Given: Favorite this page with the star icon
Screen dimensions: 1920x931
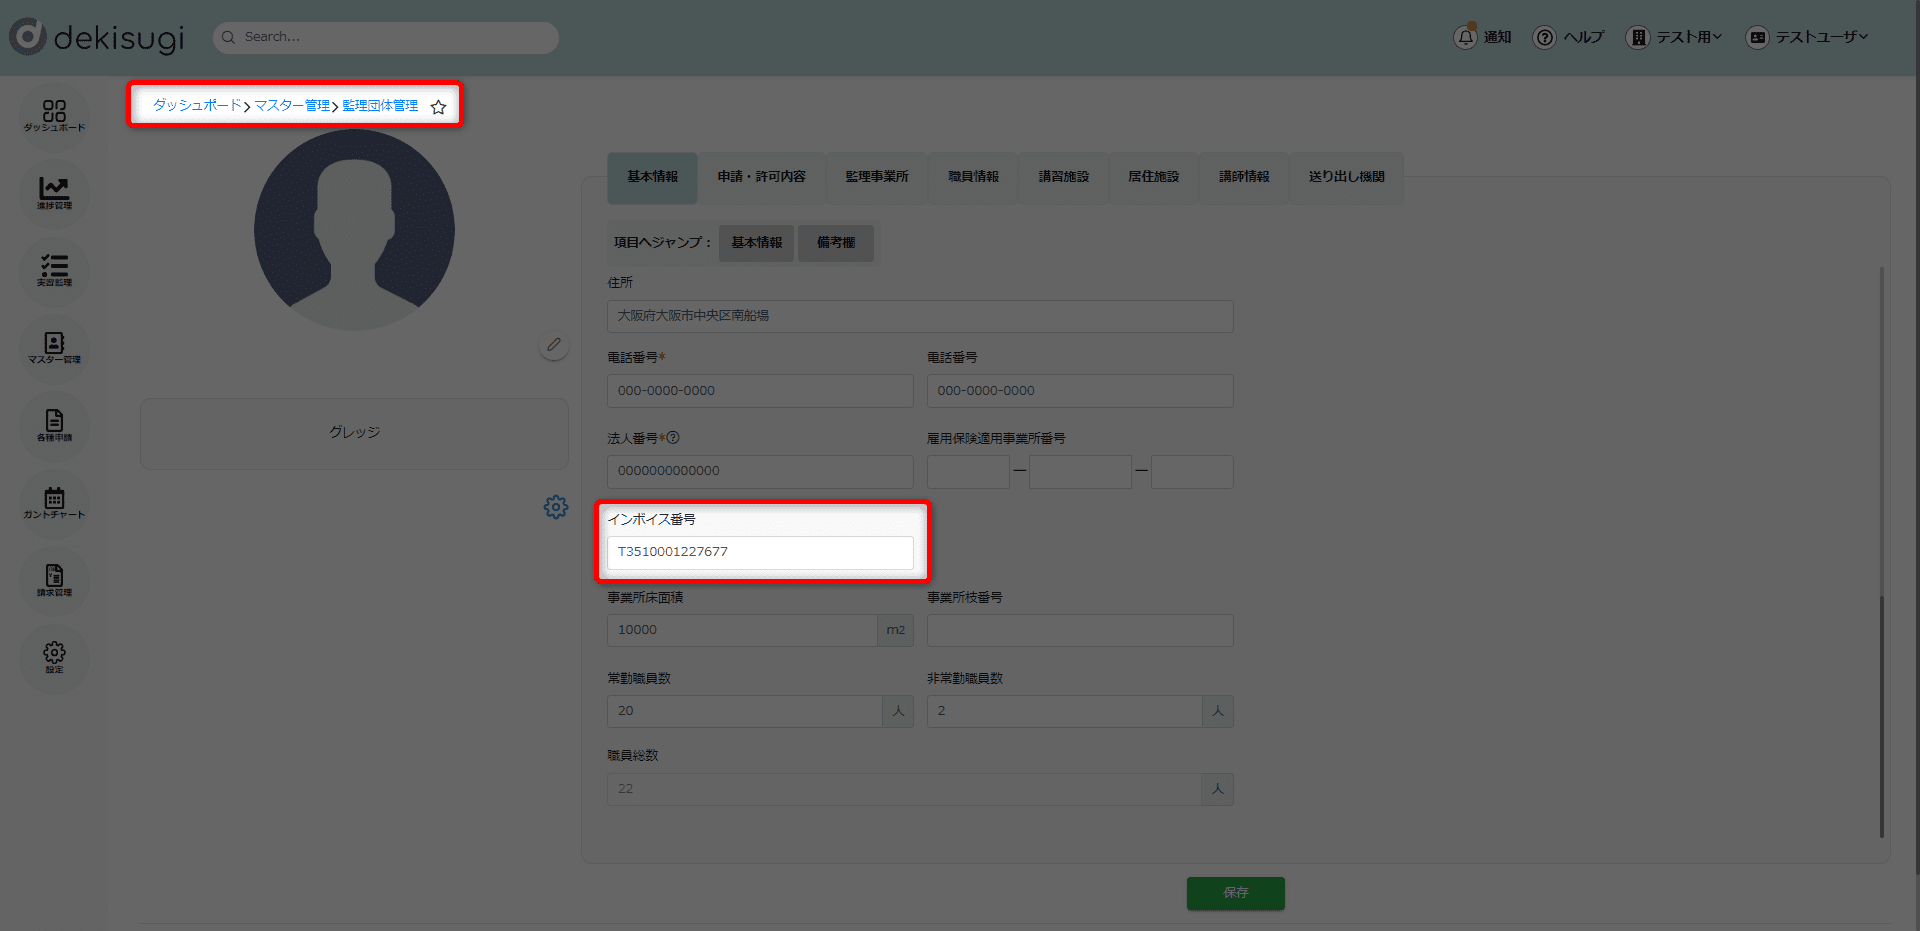Looking at the screenshot, I should (x=438, y=107).
